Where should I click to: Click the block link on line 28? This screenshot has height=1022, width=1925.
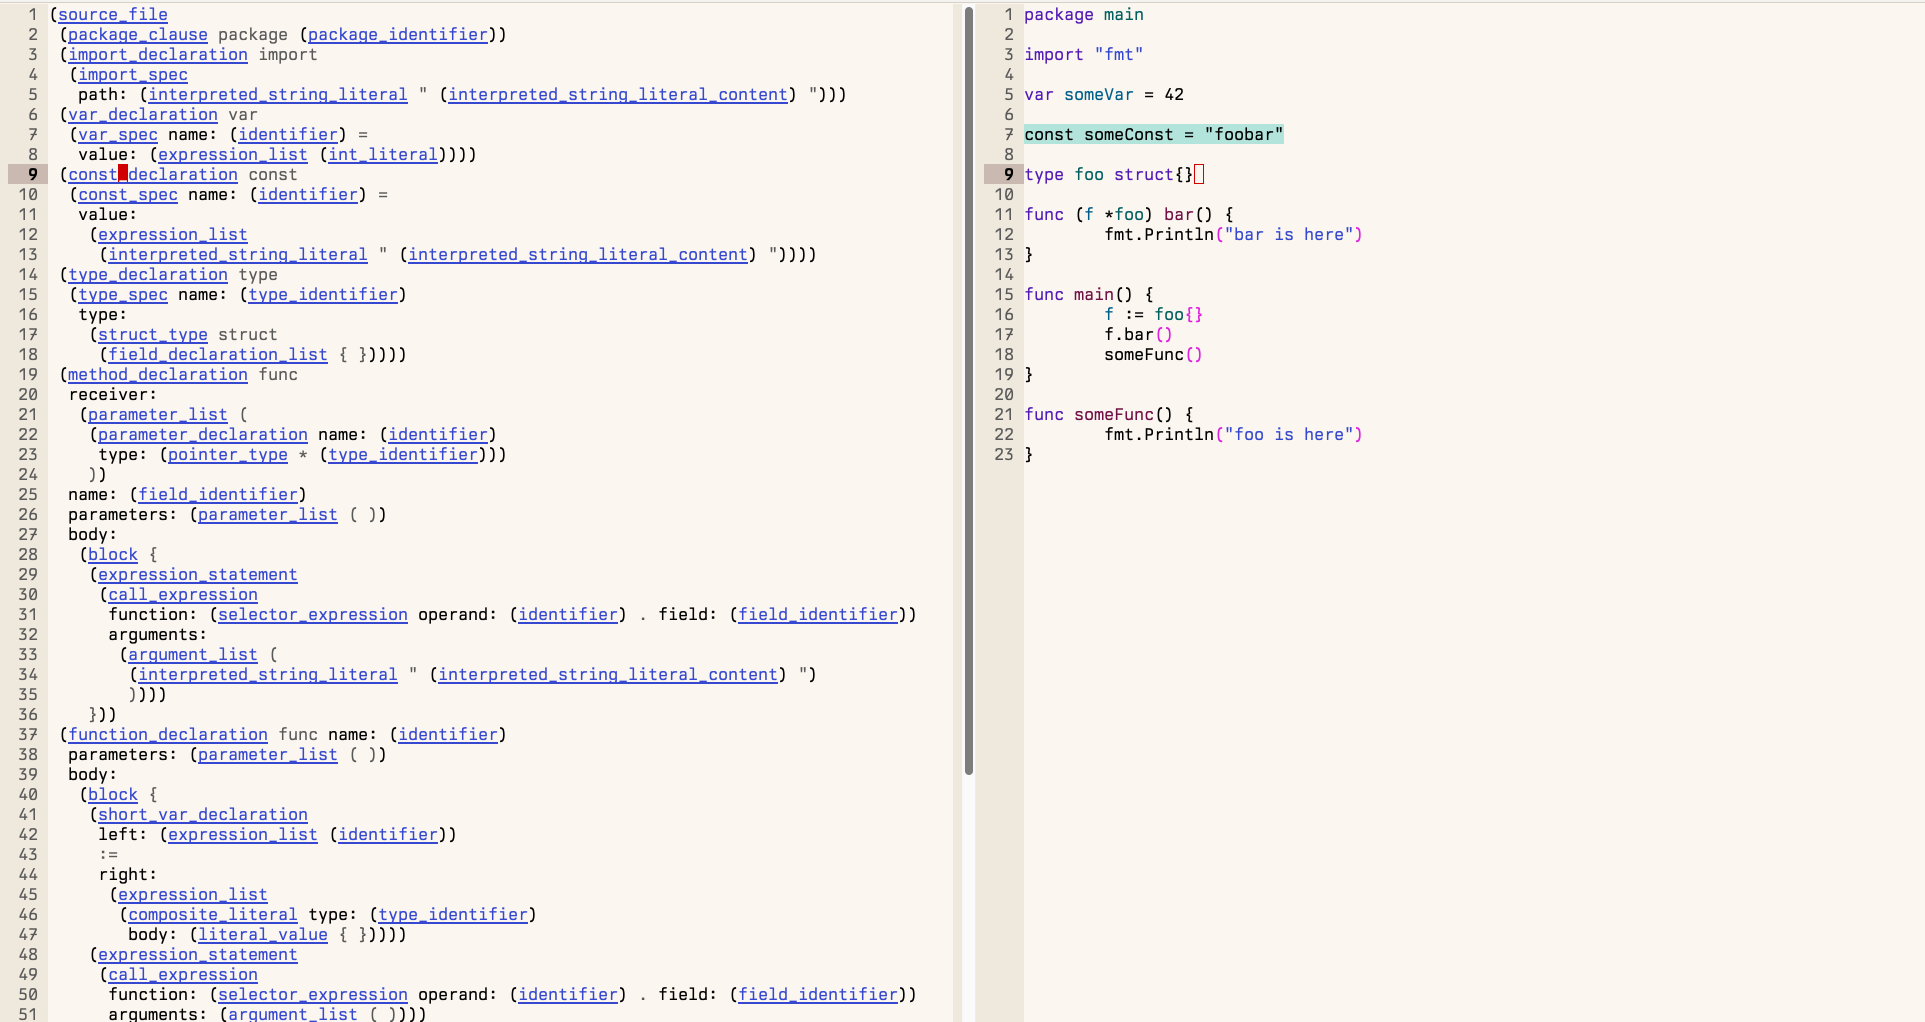[x=113, y=555]
